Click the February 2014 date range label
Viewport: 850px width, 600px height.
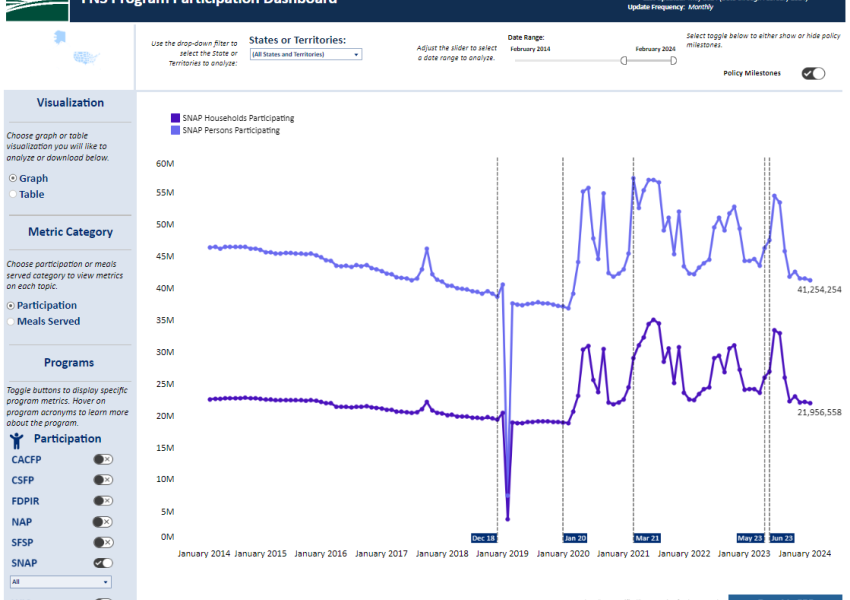[x=530, y=49]
